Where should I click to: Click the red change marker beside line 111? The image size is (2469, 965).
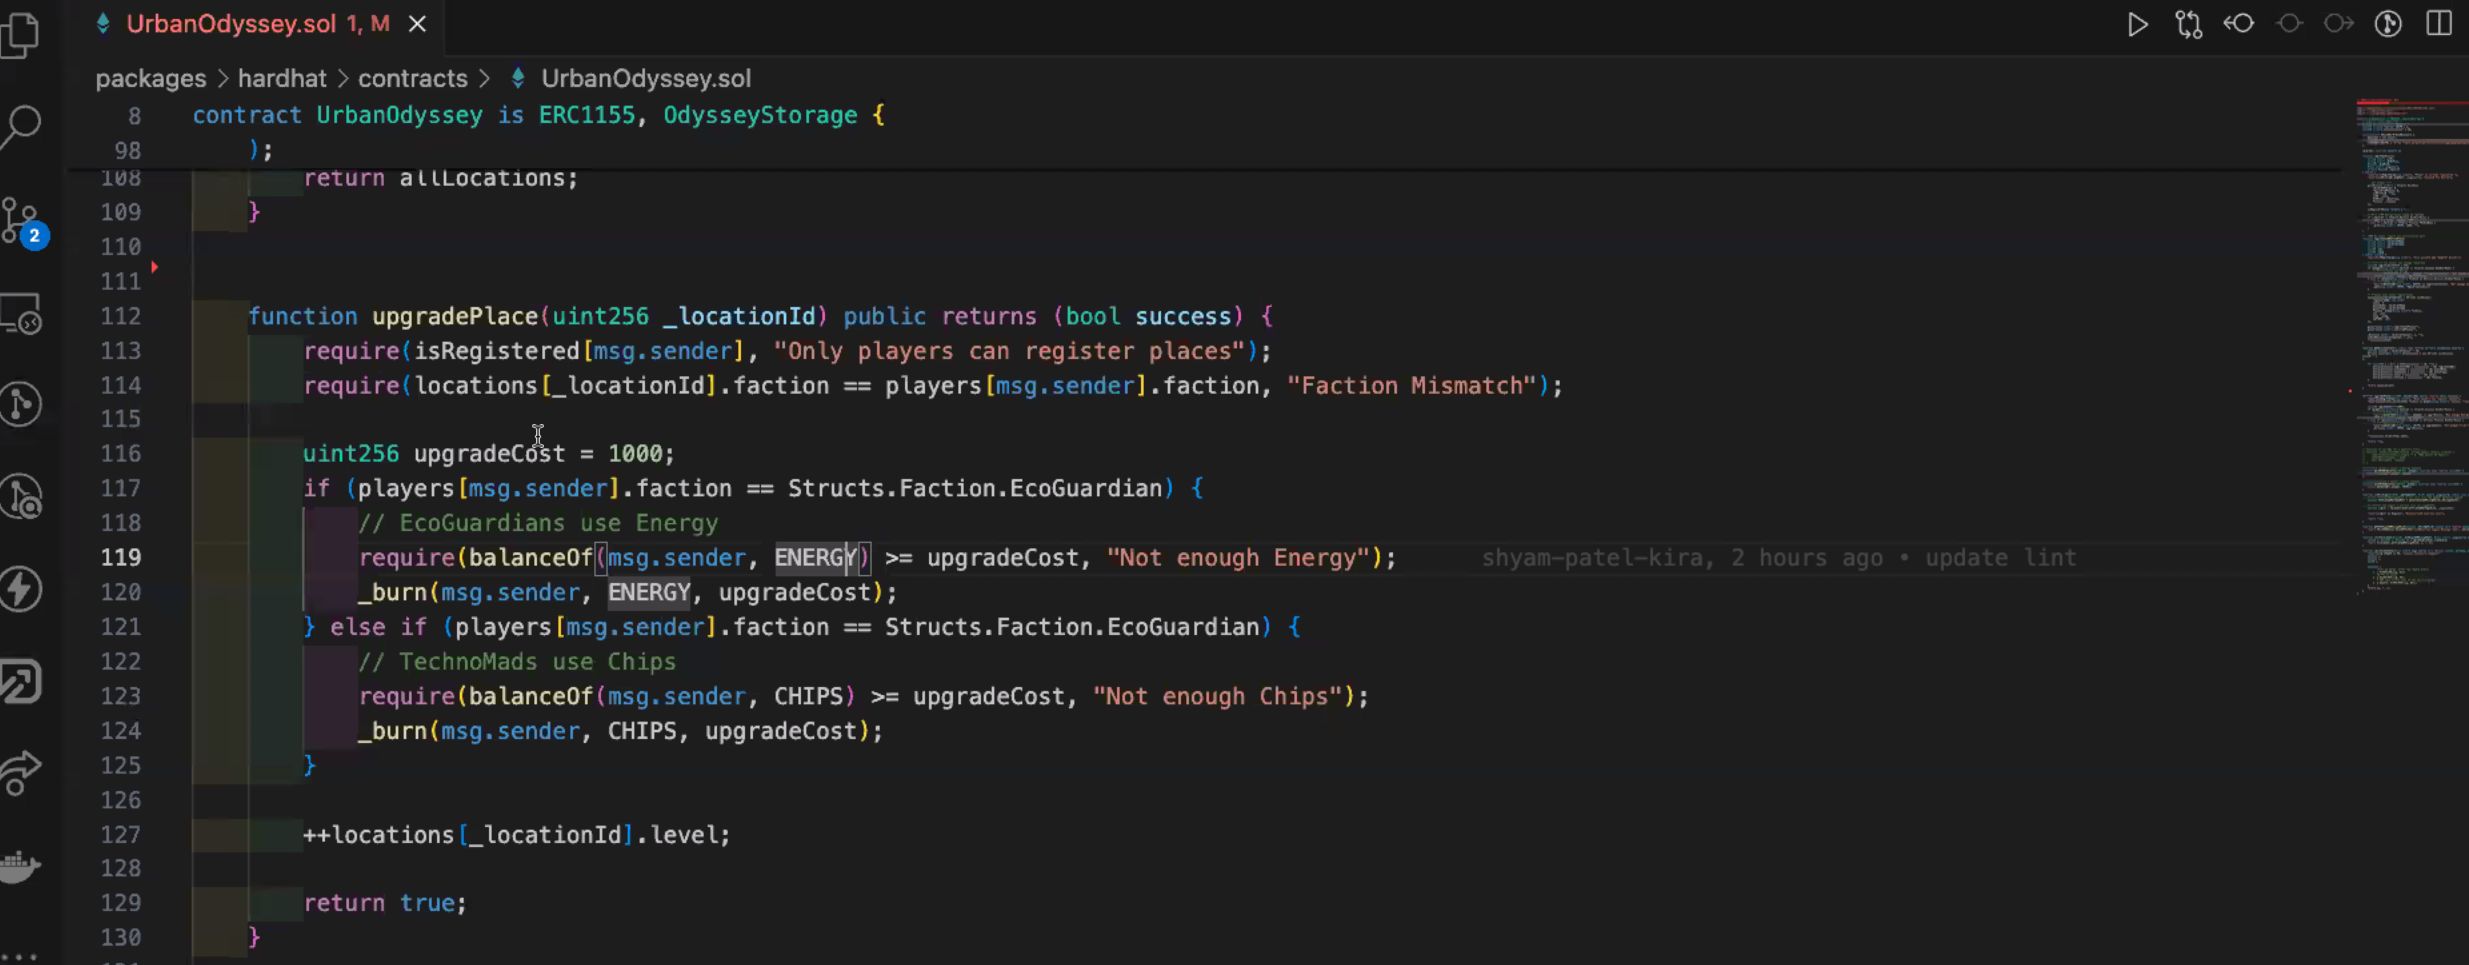[x=154, y=267]
